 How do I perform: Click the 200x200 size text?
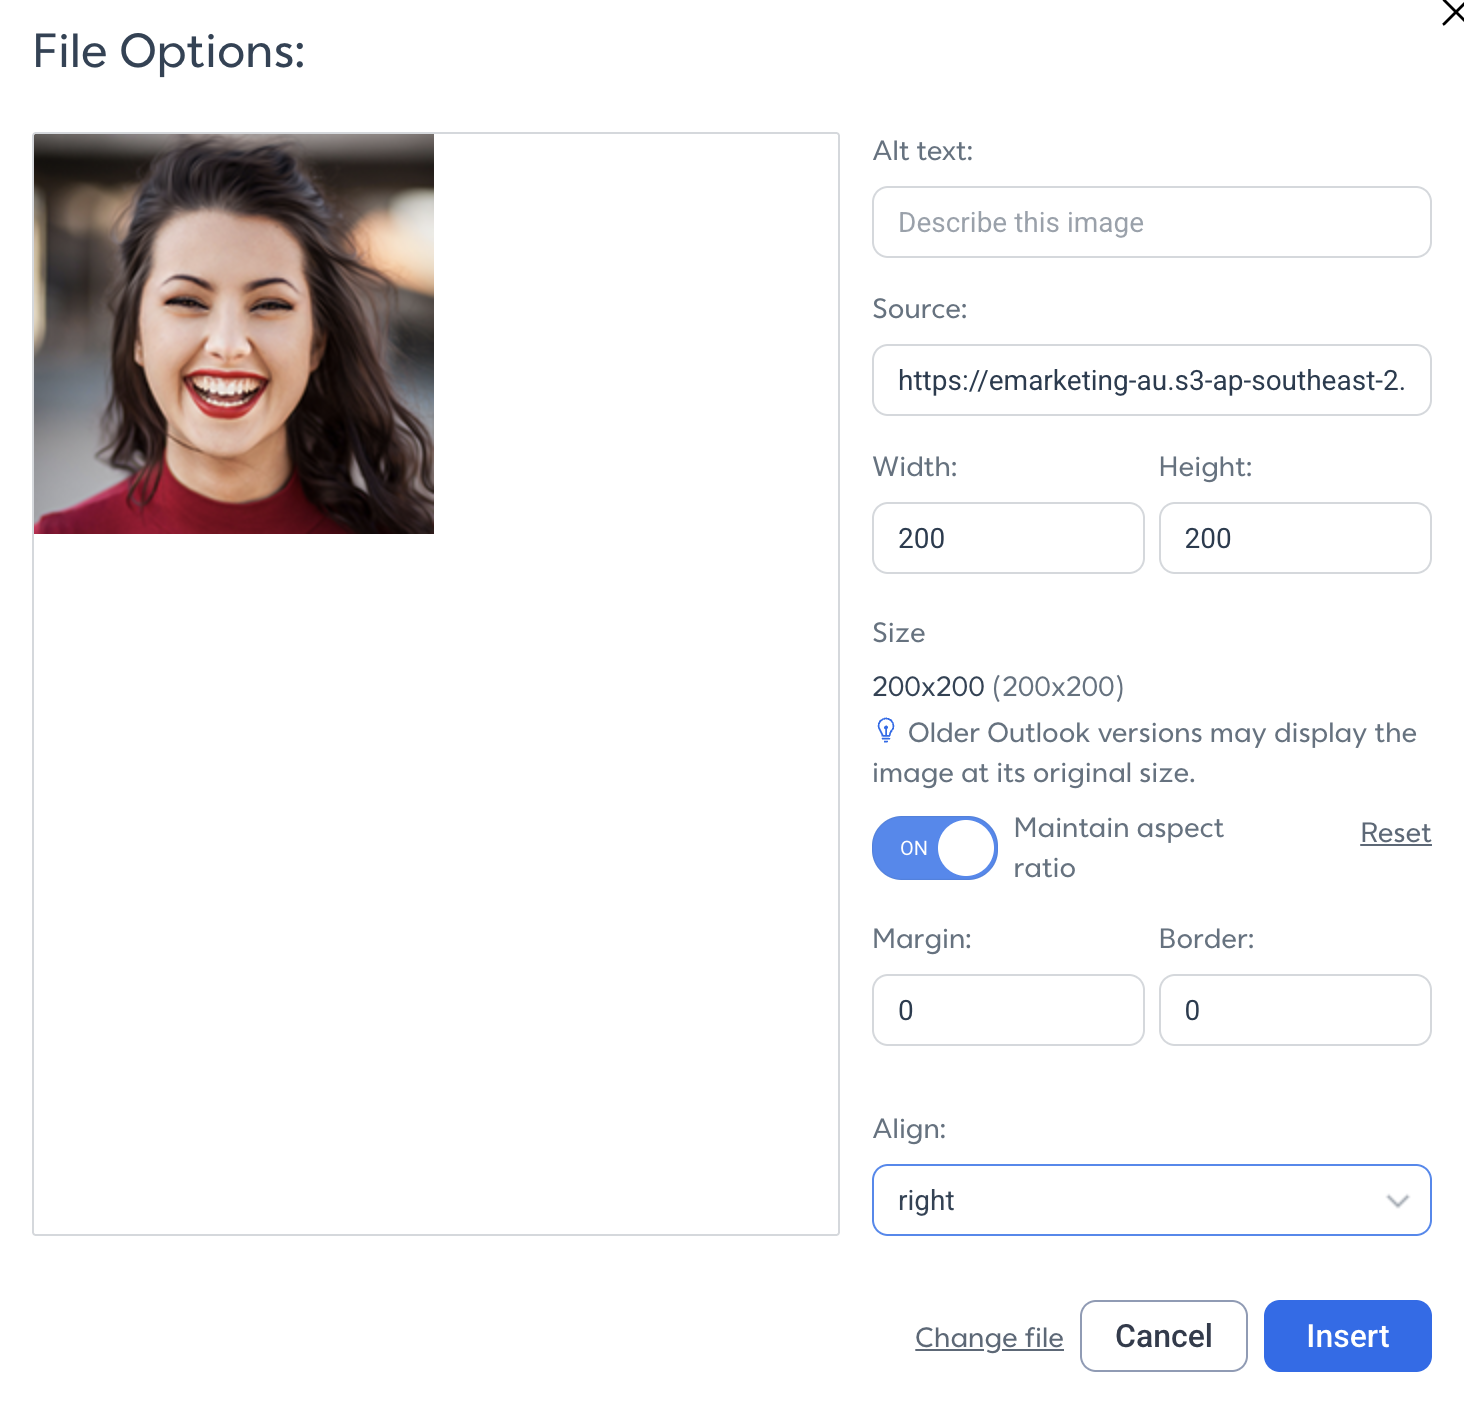coord(998,687)
